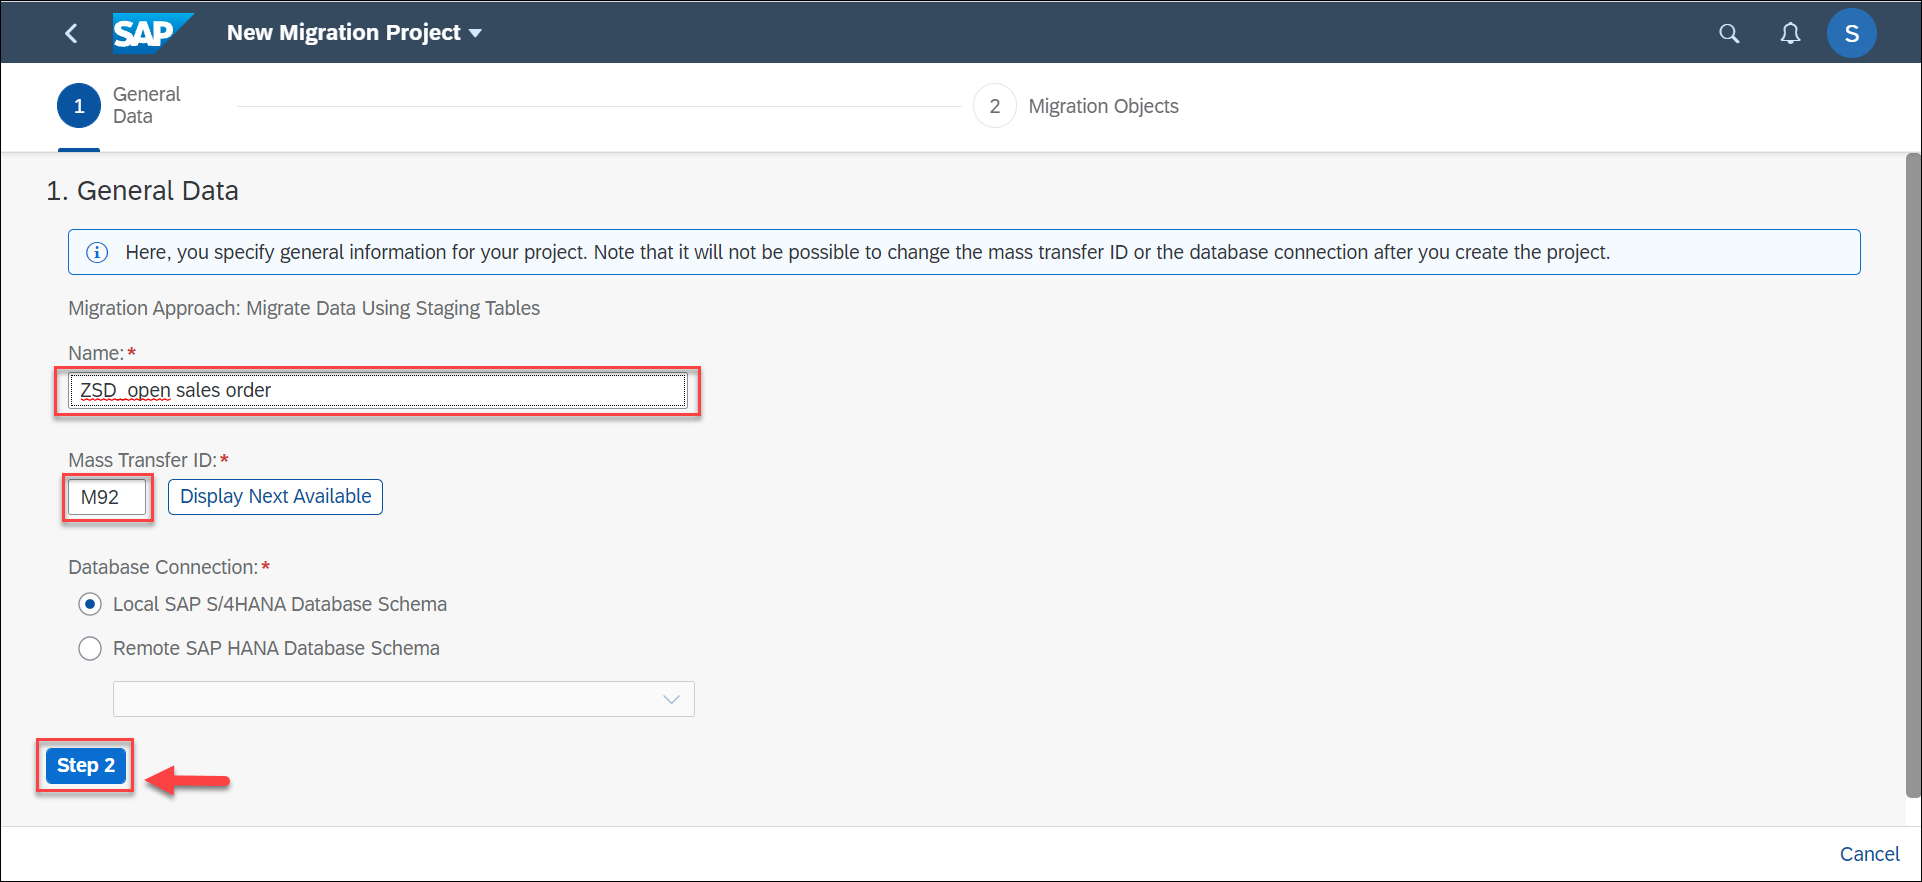Screen dimensions: 1922x882
Task: Click the vertical scrollbar
Action: pos(1913,475)
